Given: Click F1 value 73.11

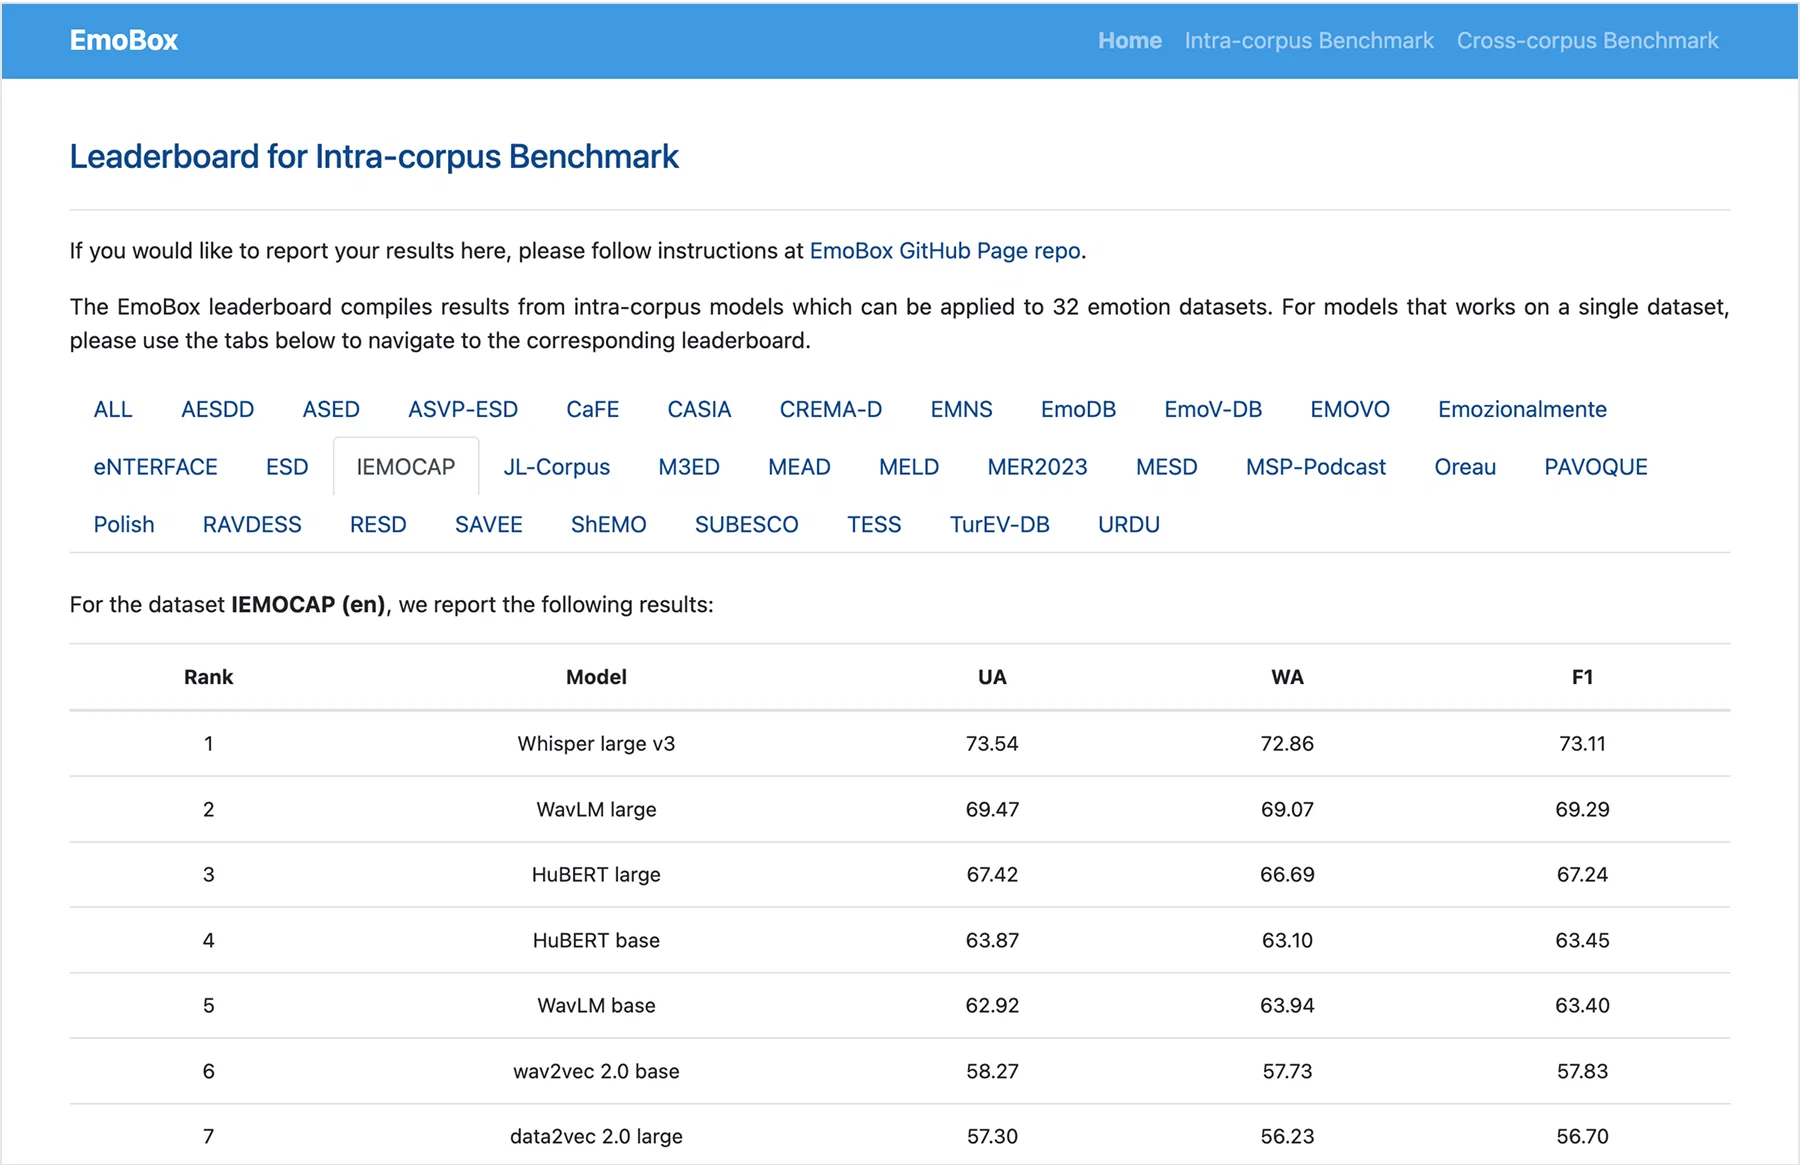Looking at the screenshot, I should point(1582,744).
